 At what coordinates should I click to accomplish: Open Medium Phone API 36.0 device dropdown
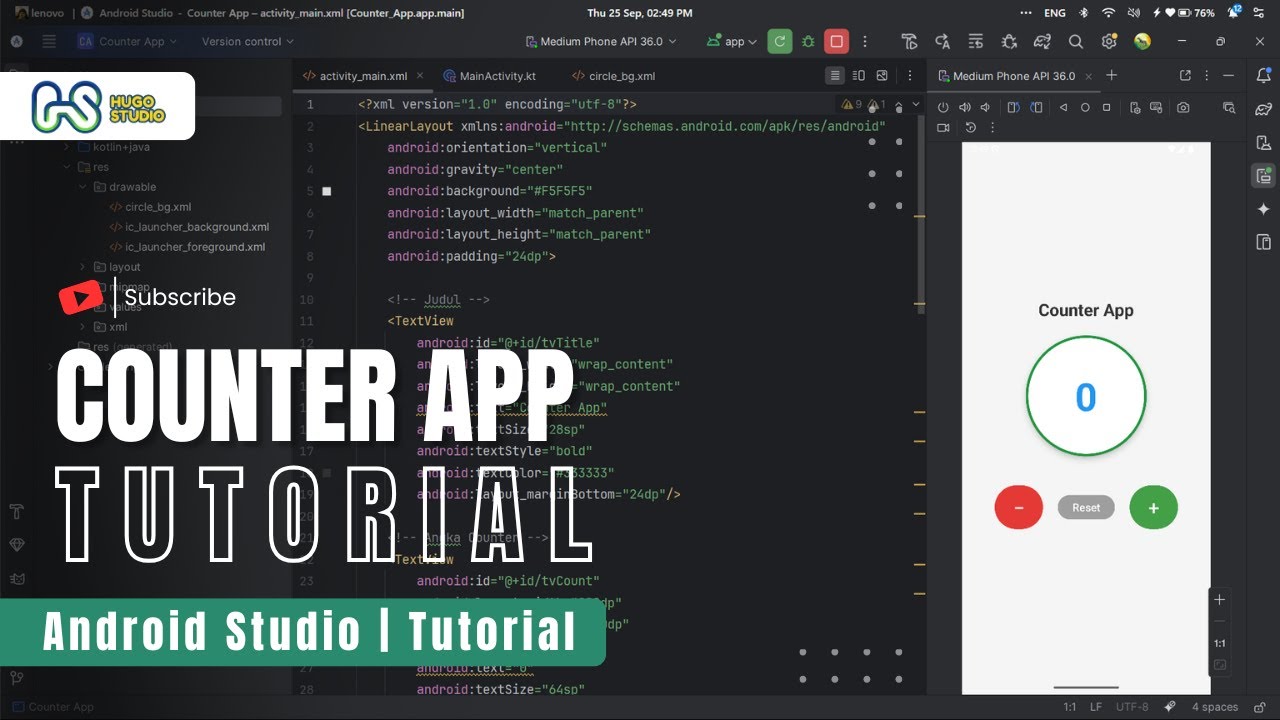click(x=601, y=41)
